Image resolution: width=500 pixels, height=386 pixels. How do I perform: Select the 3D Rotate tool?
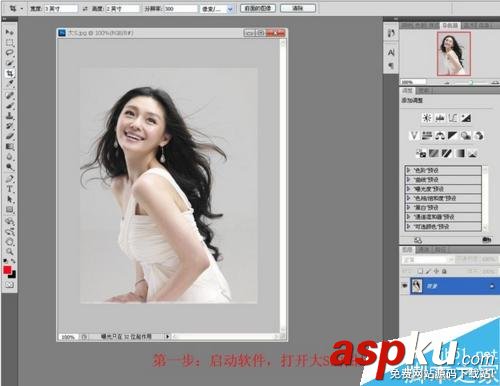point(9,221)
